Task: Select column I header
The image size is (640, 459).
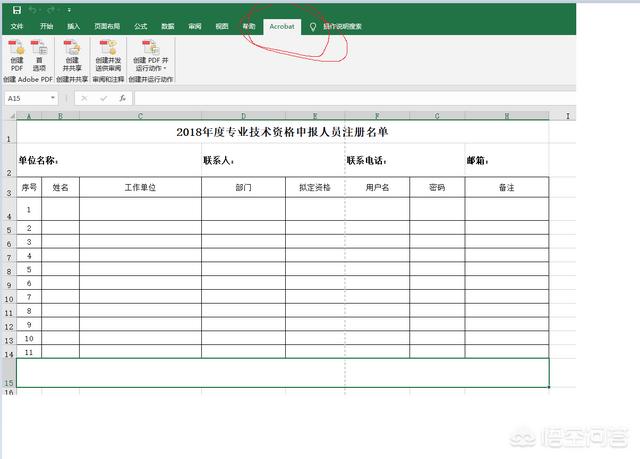Action: [567, 116]
